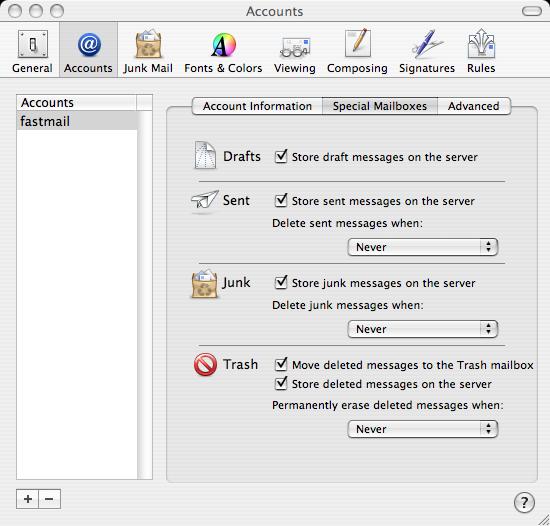Switch to Viewing preferences
The image size is (550, 526).
pyautogui.click(x=295, y=51)
